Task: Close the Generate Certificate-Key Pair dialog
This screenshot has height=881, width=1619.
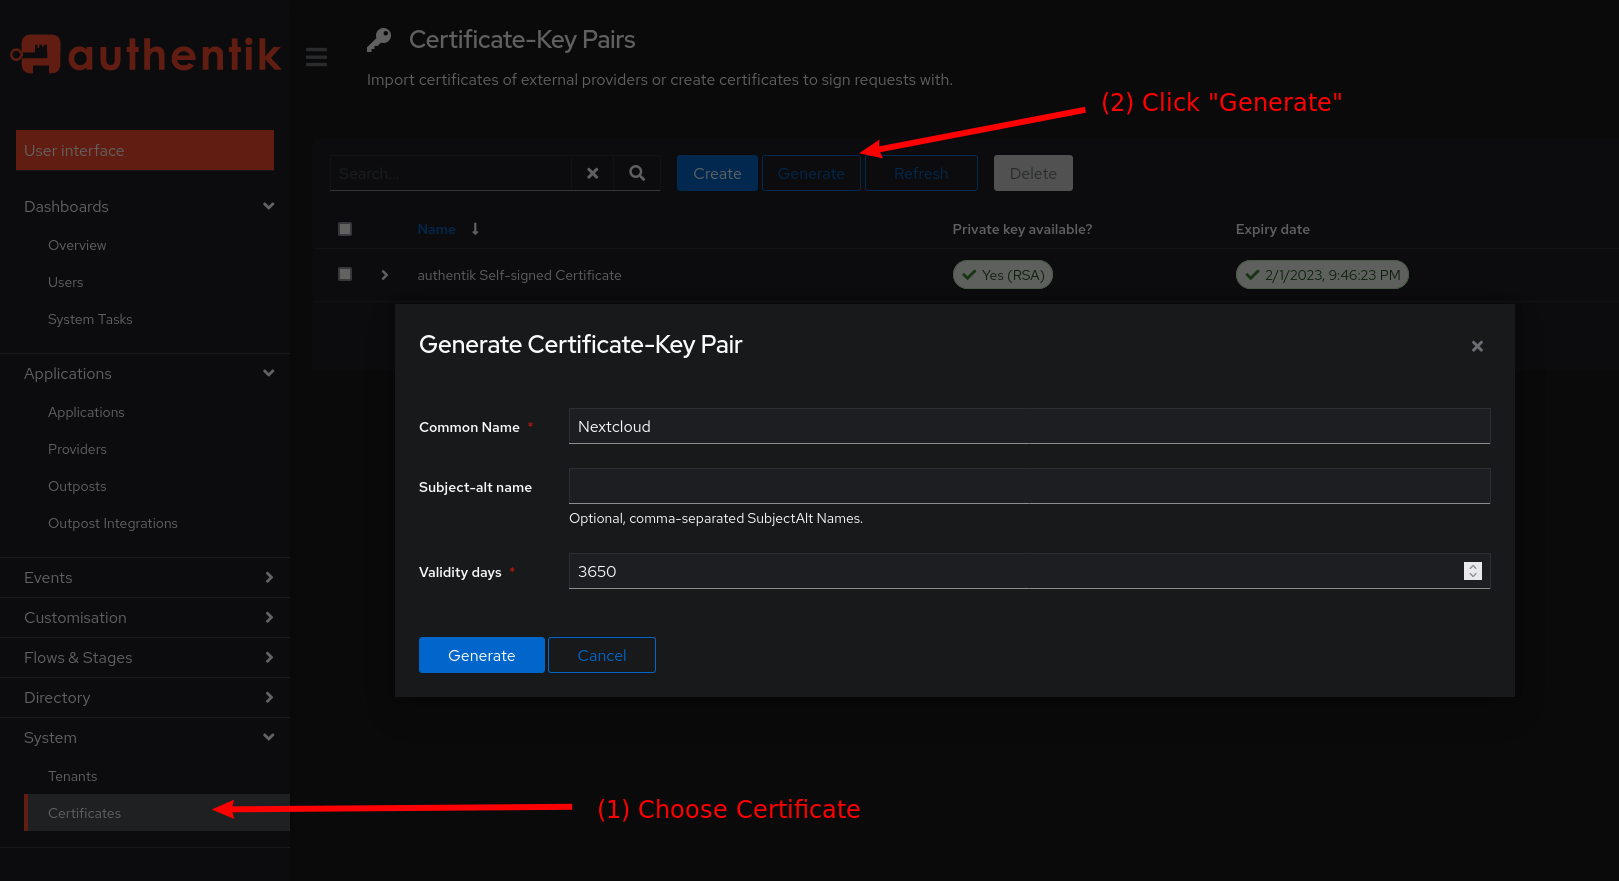Action: pyautogui.click(x=1477, y=346)
